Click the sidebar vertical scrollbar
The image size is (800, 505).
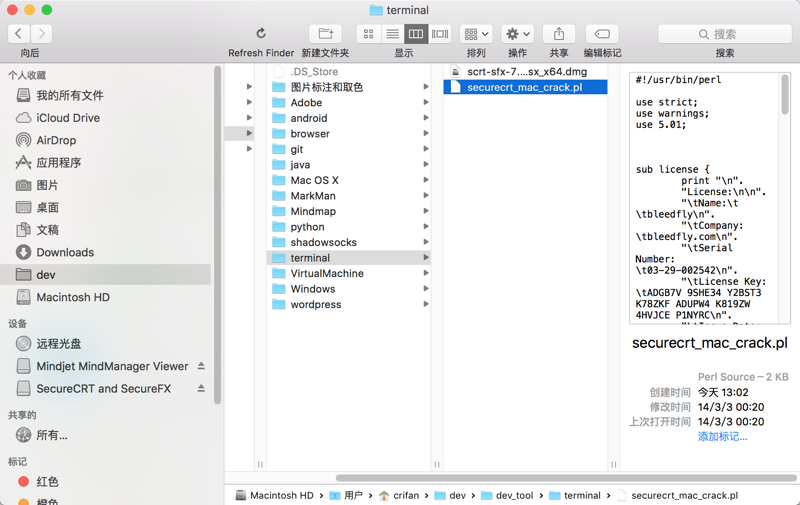point(217,235)
